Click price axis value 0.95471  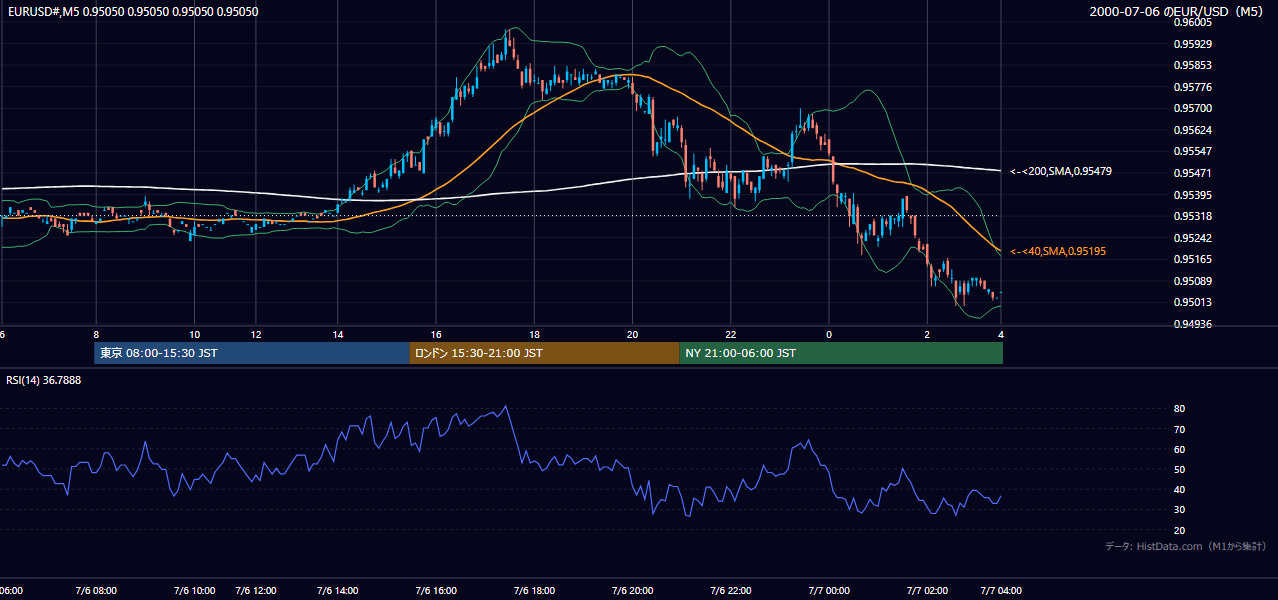coord(1192,174)
